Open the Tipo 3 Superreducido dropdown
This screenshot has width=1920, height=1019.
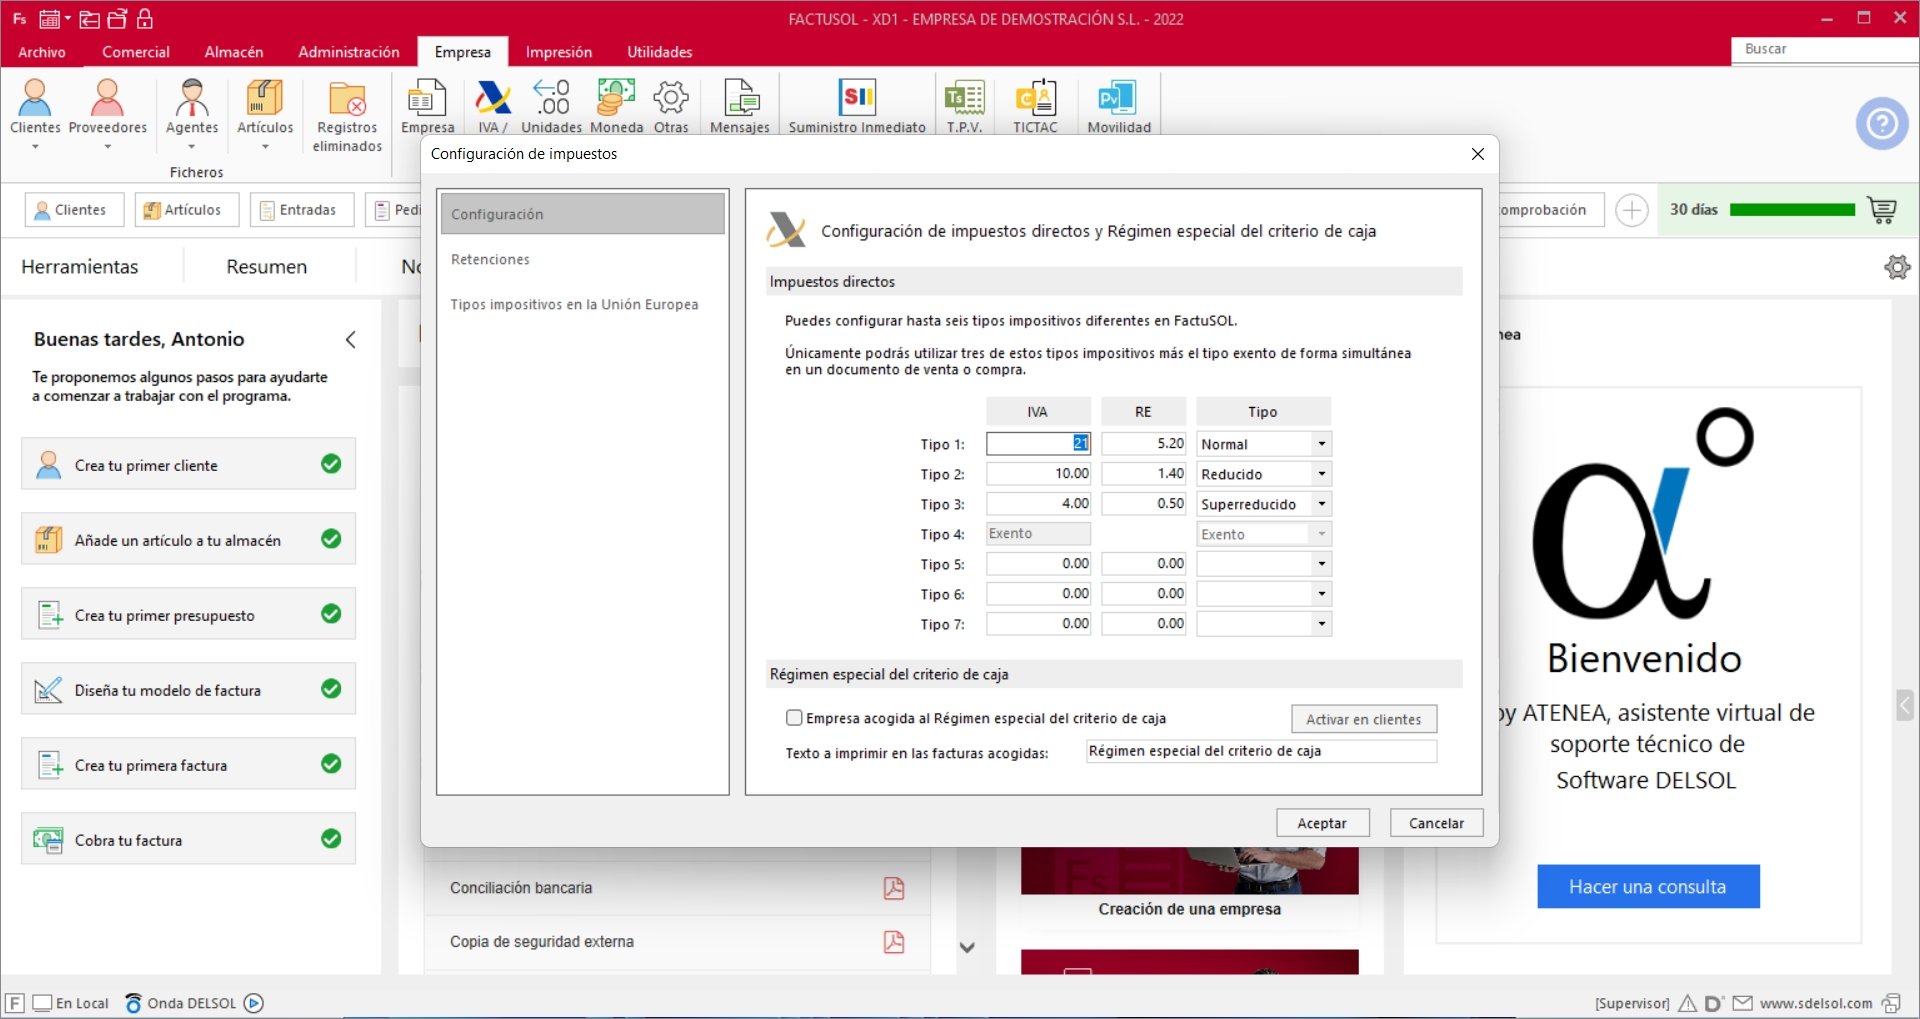point(1321,504)
